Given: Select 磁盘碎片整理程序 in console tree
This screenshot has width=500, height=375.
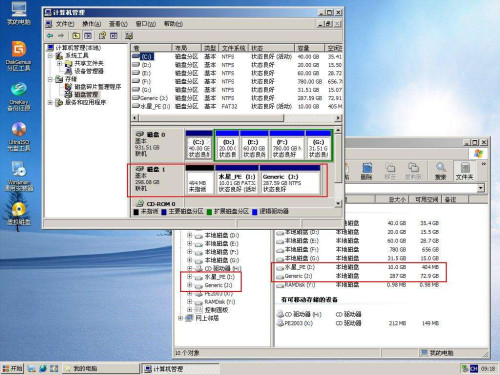Looking at the screenshot, I should [97, 87].
